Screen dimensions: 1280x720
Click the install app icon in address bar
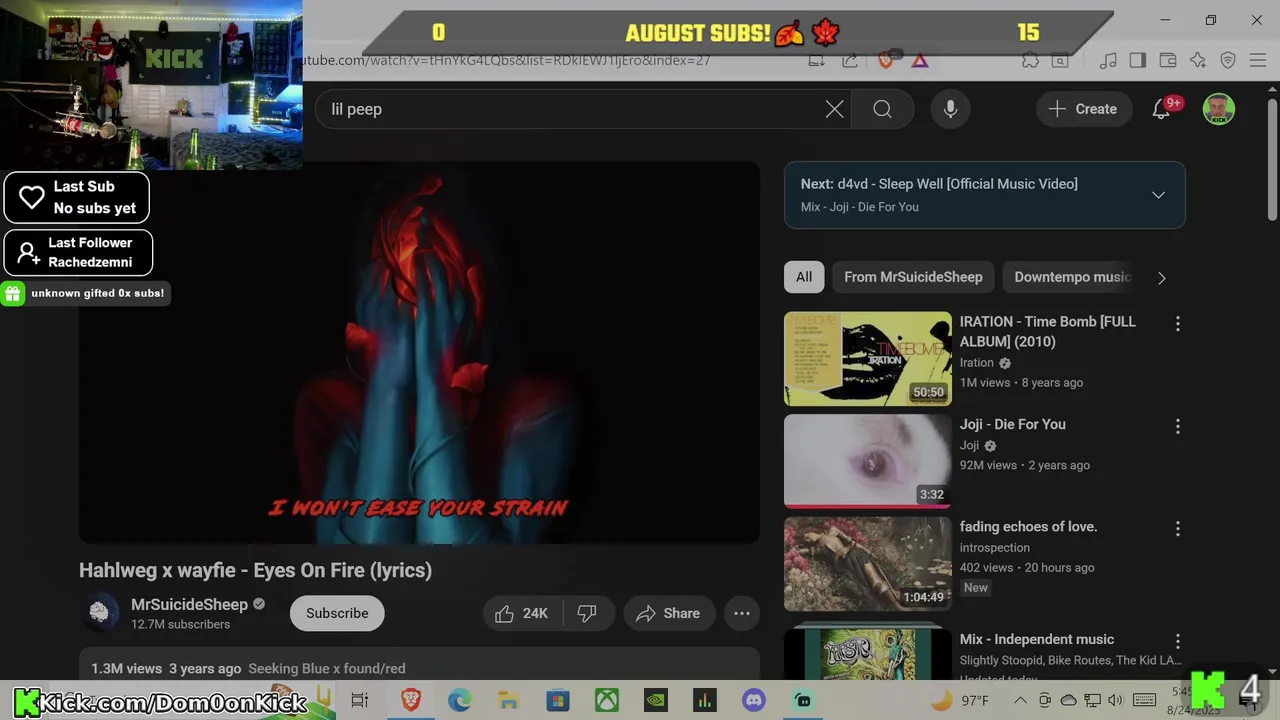point(817,60)
